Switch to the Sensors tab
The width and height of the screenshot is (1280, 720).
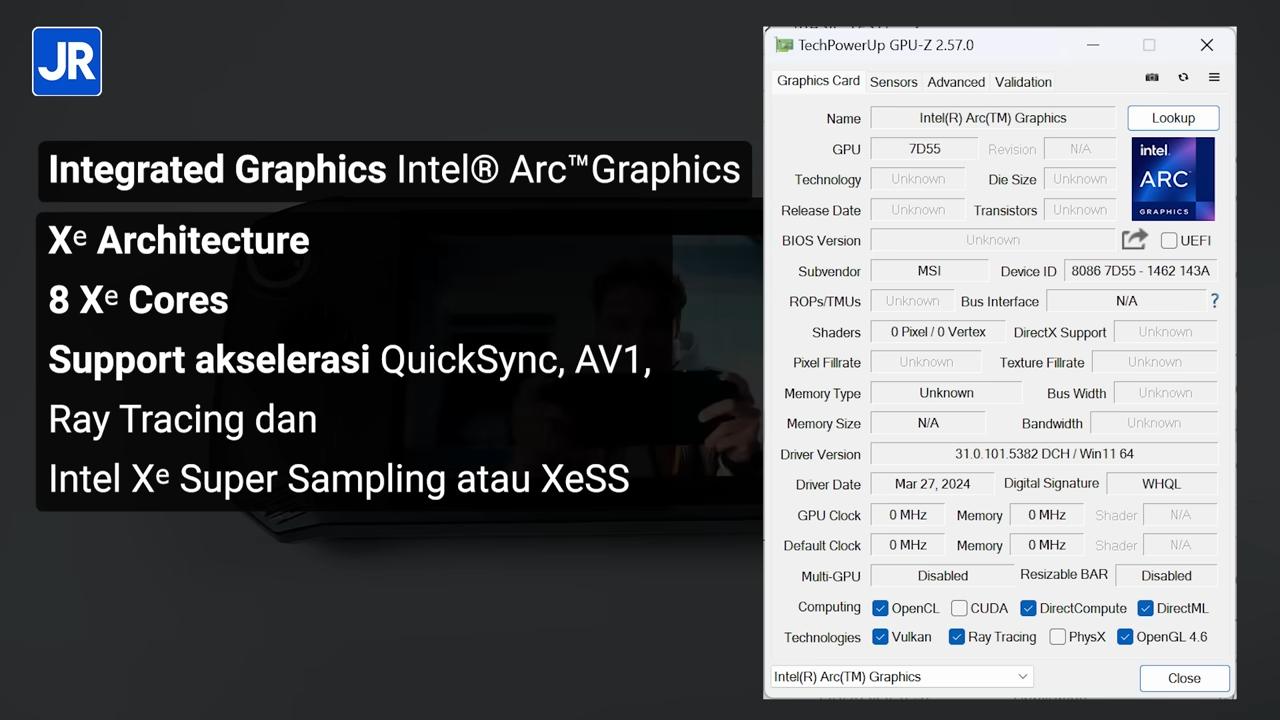point(893,82)
